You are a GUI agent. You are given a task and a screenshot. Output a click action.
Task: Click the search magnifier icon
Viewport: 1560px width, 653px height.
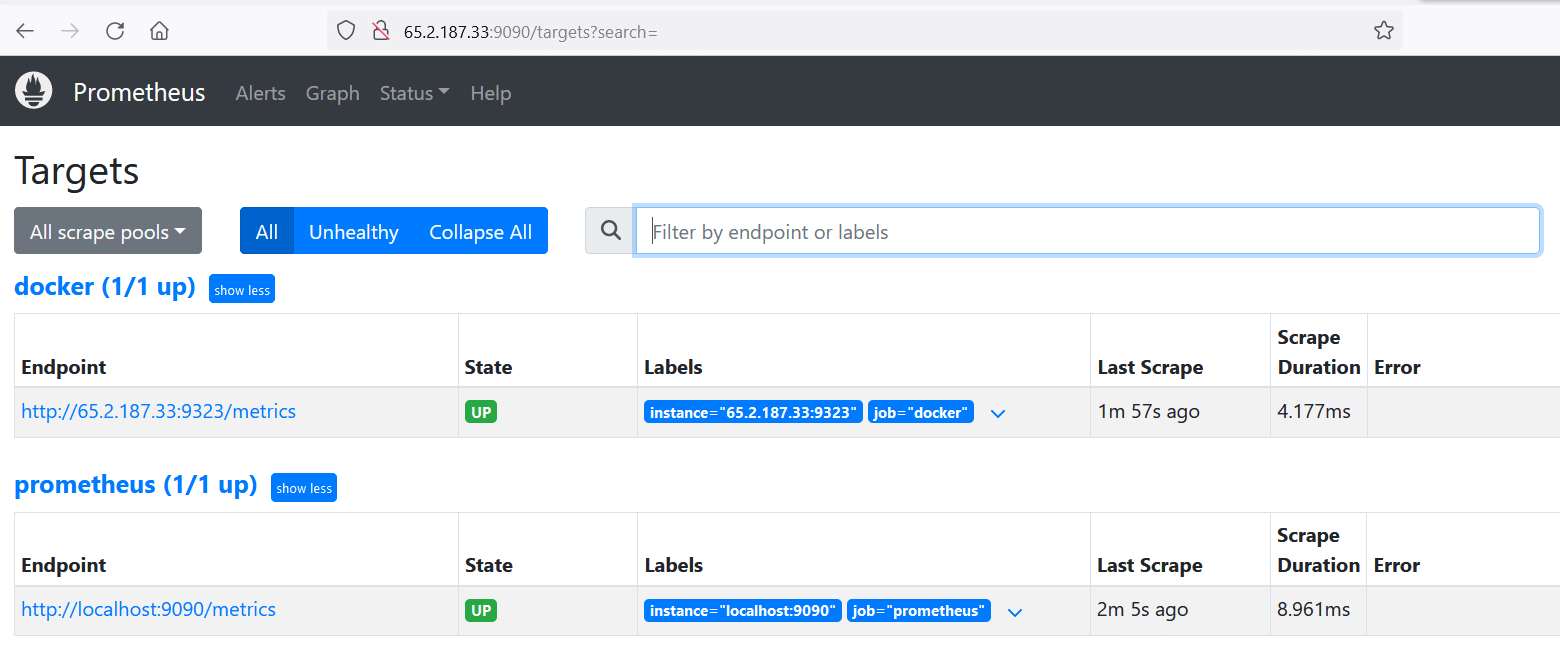[609, 230]
